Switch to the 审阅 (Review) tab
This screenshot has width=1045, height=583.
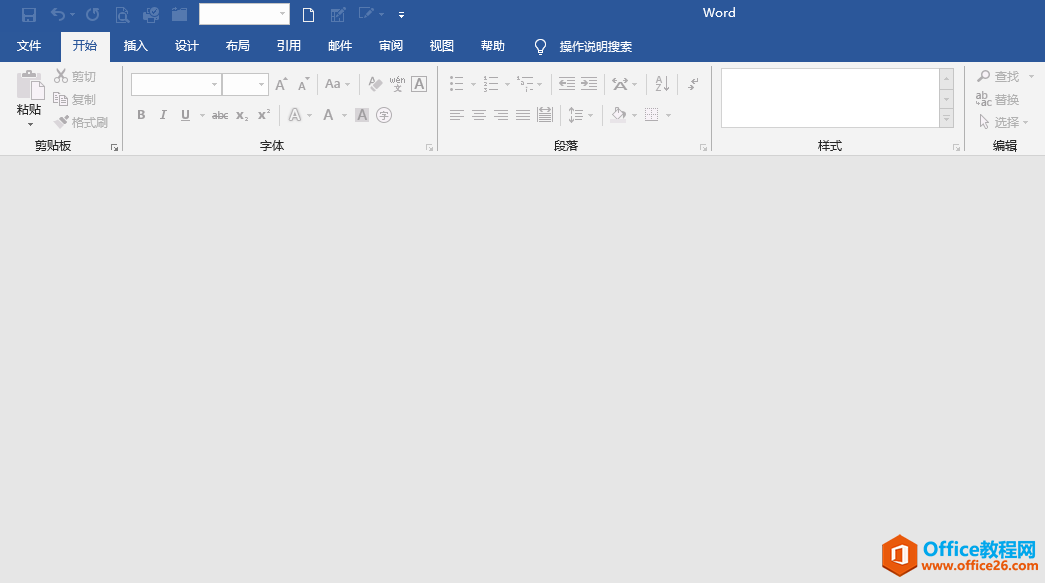click(391, 46)
